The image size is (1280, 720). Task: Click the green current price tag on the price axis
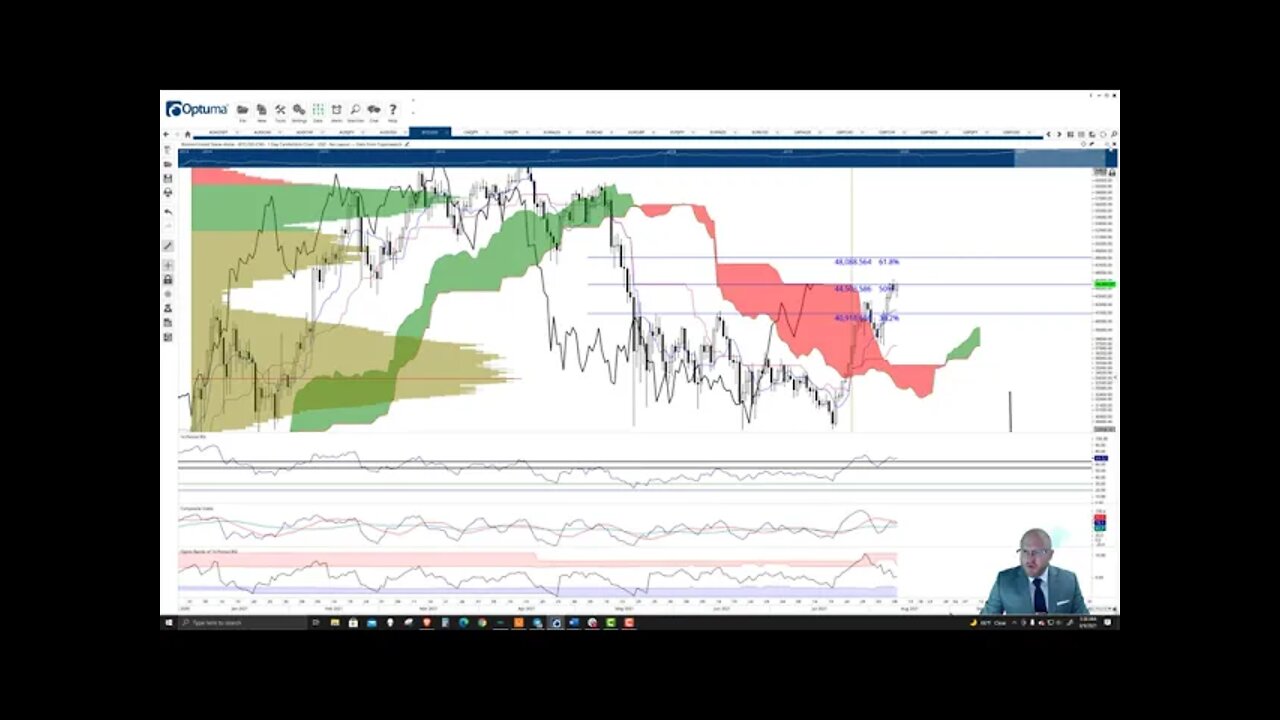pyautogui.click(x=1105, y=284)
